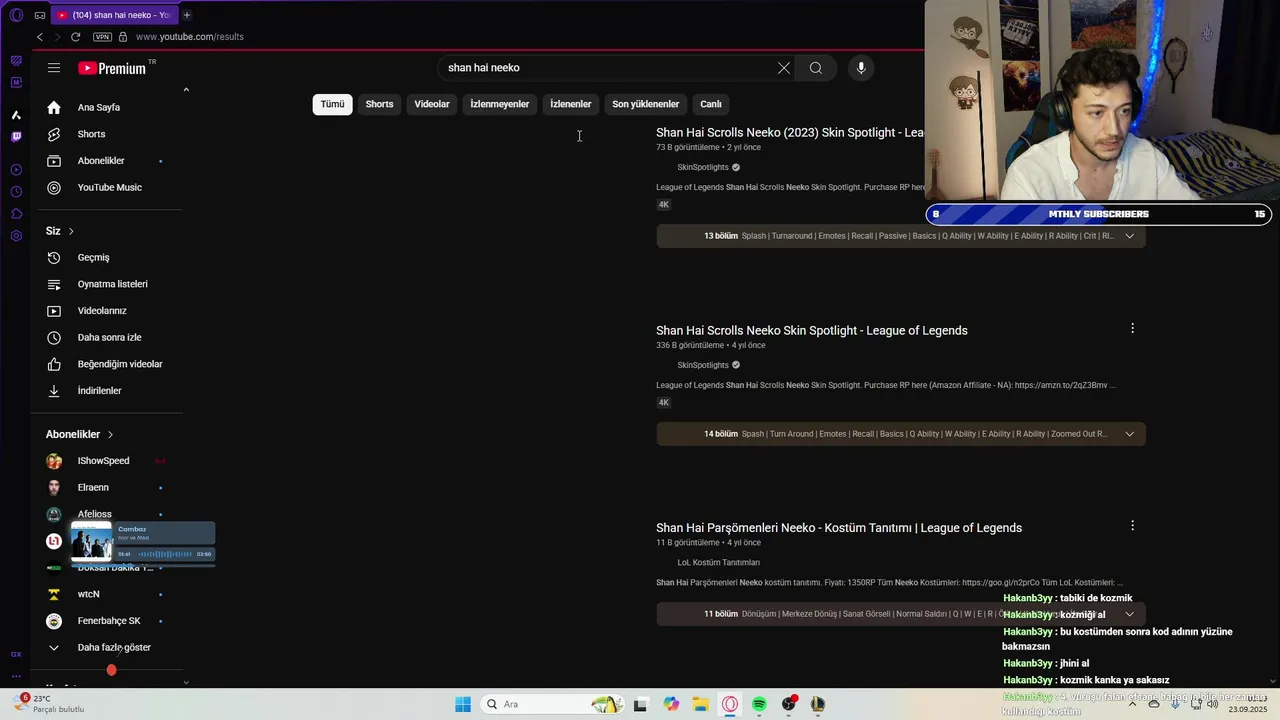Image resolution: width=1280 pixels, height=720 pixels.
Task: Open Elraenn channel subscription
Action: (93, 487)
